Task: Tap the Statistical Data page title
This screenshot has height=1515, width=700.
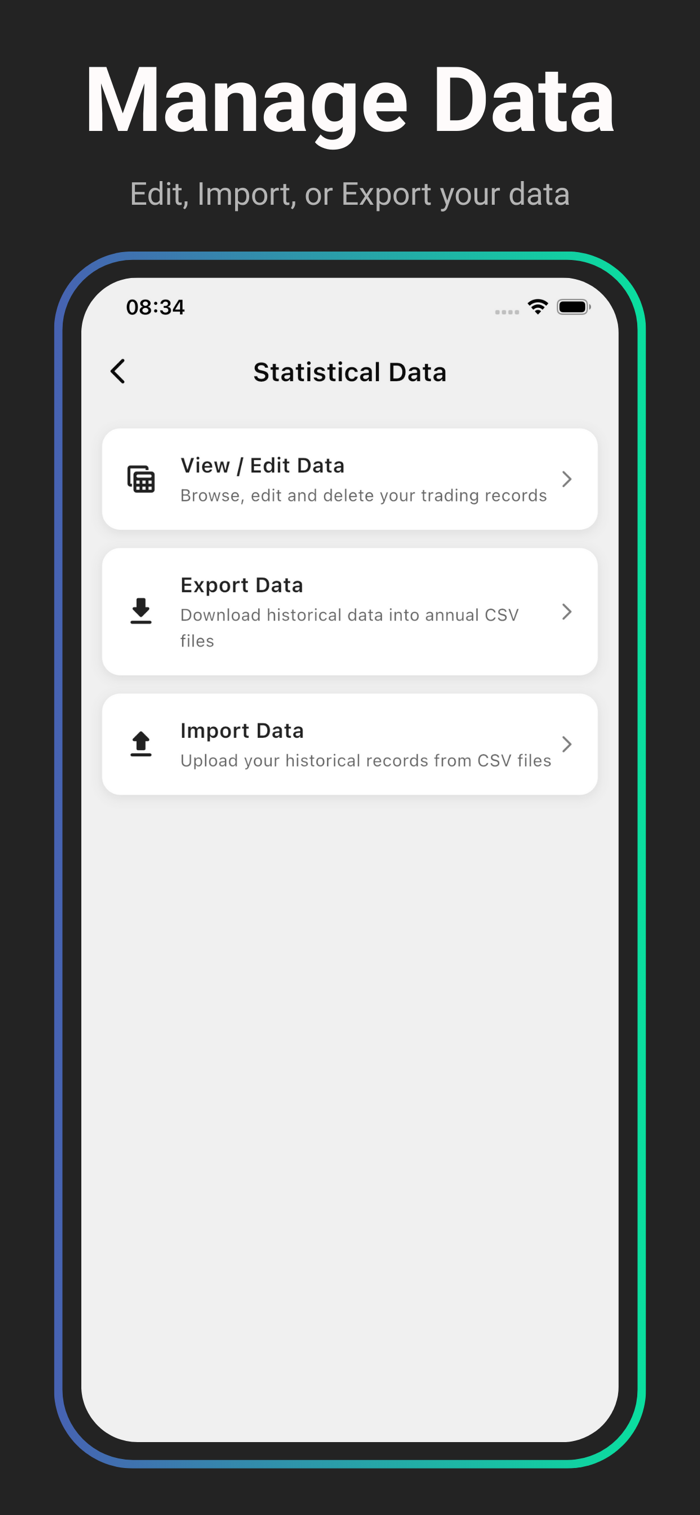Action: 350,372
